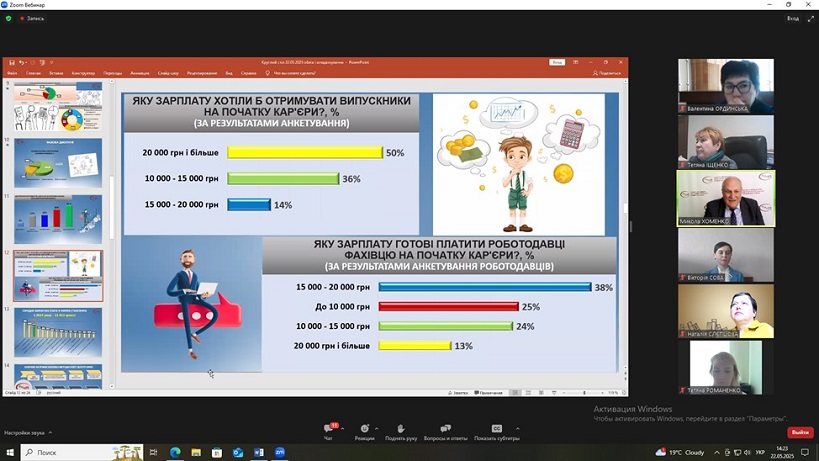Toggle Примечания comments in status bar
Screen dimensions: 819x461
click(x=488, y=393)
